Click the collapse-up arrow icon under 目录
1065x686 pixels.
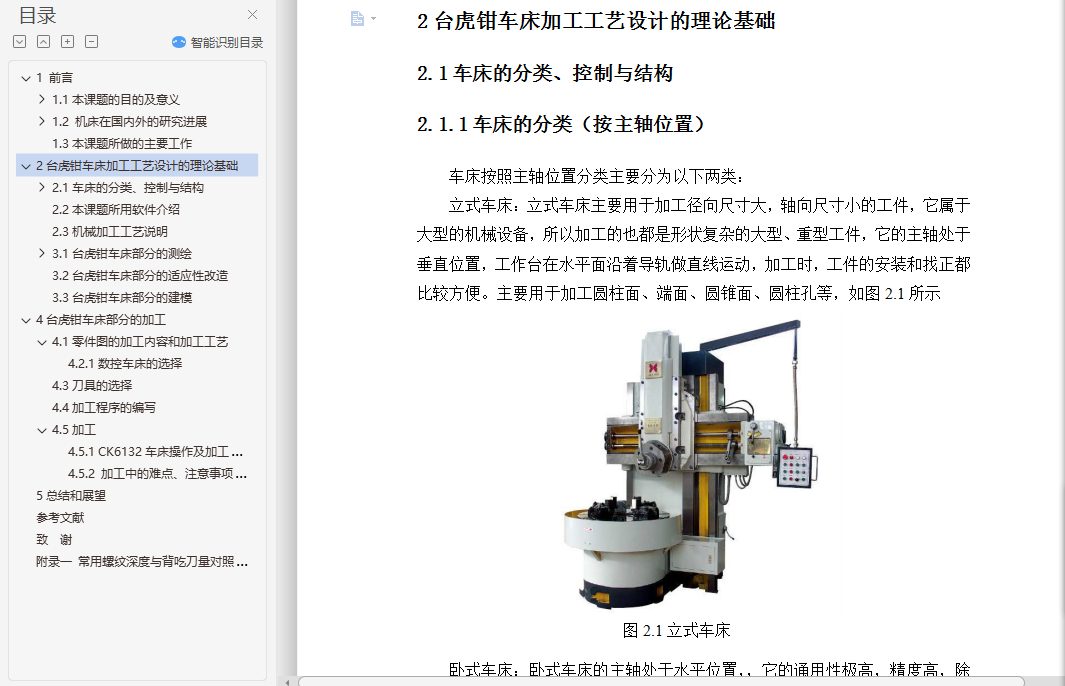point(43,42)
